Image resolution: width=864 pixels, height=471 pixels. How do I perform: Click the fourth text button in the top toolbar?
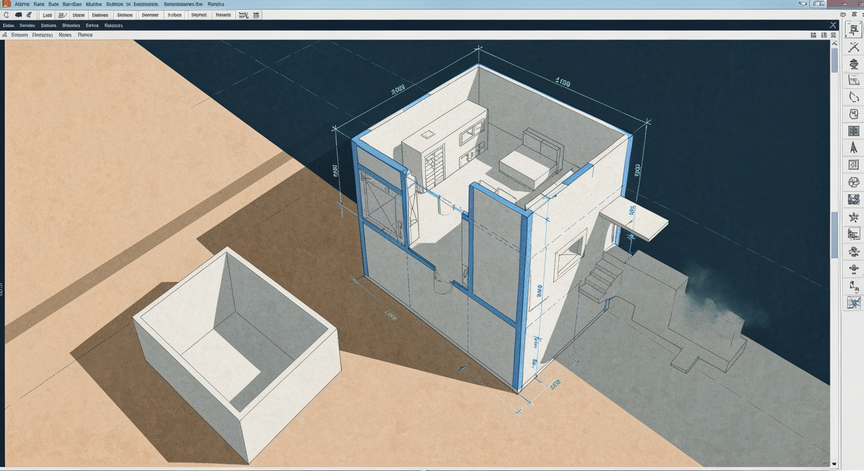point(125,15)
